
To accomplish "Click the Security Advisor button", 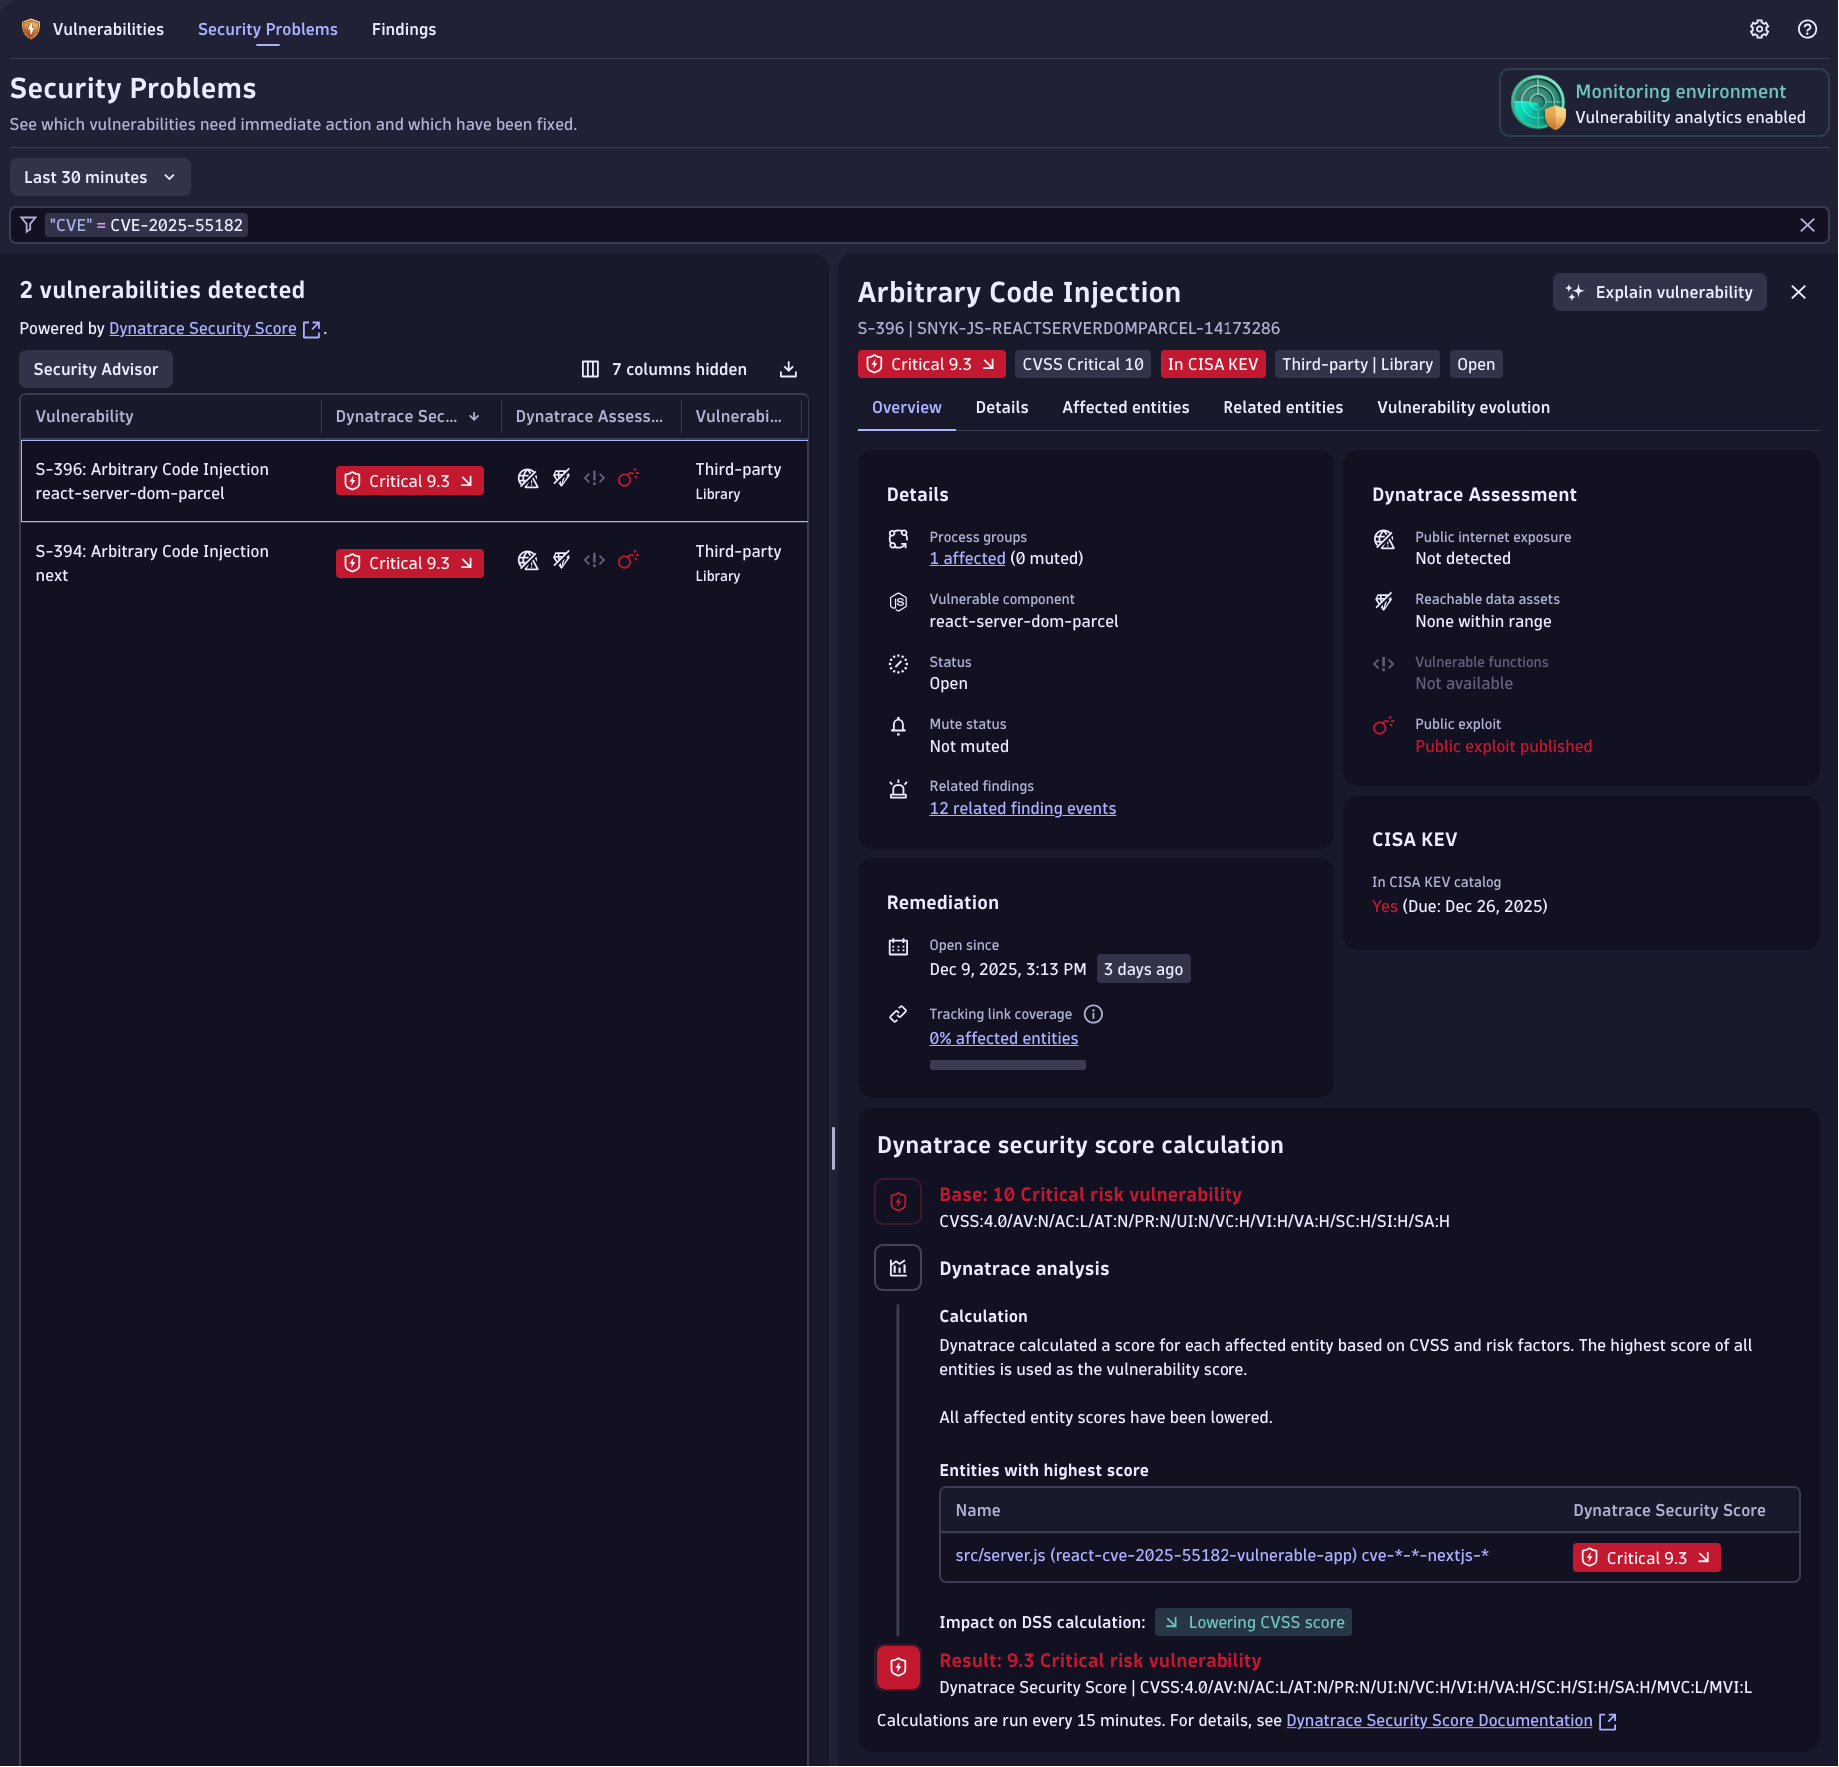I will point(96,369).
